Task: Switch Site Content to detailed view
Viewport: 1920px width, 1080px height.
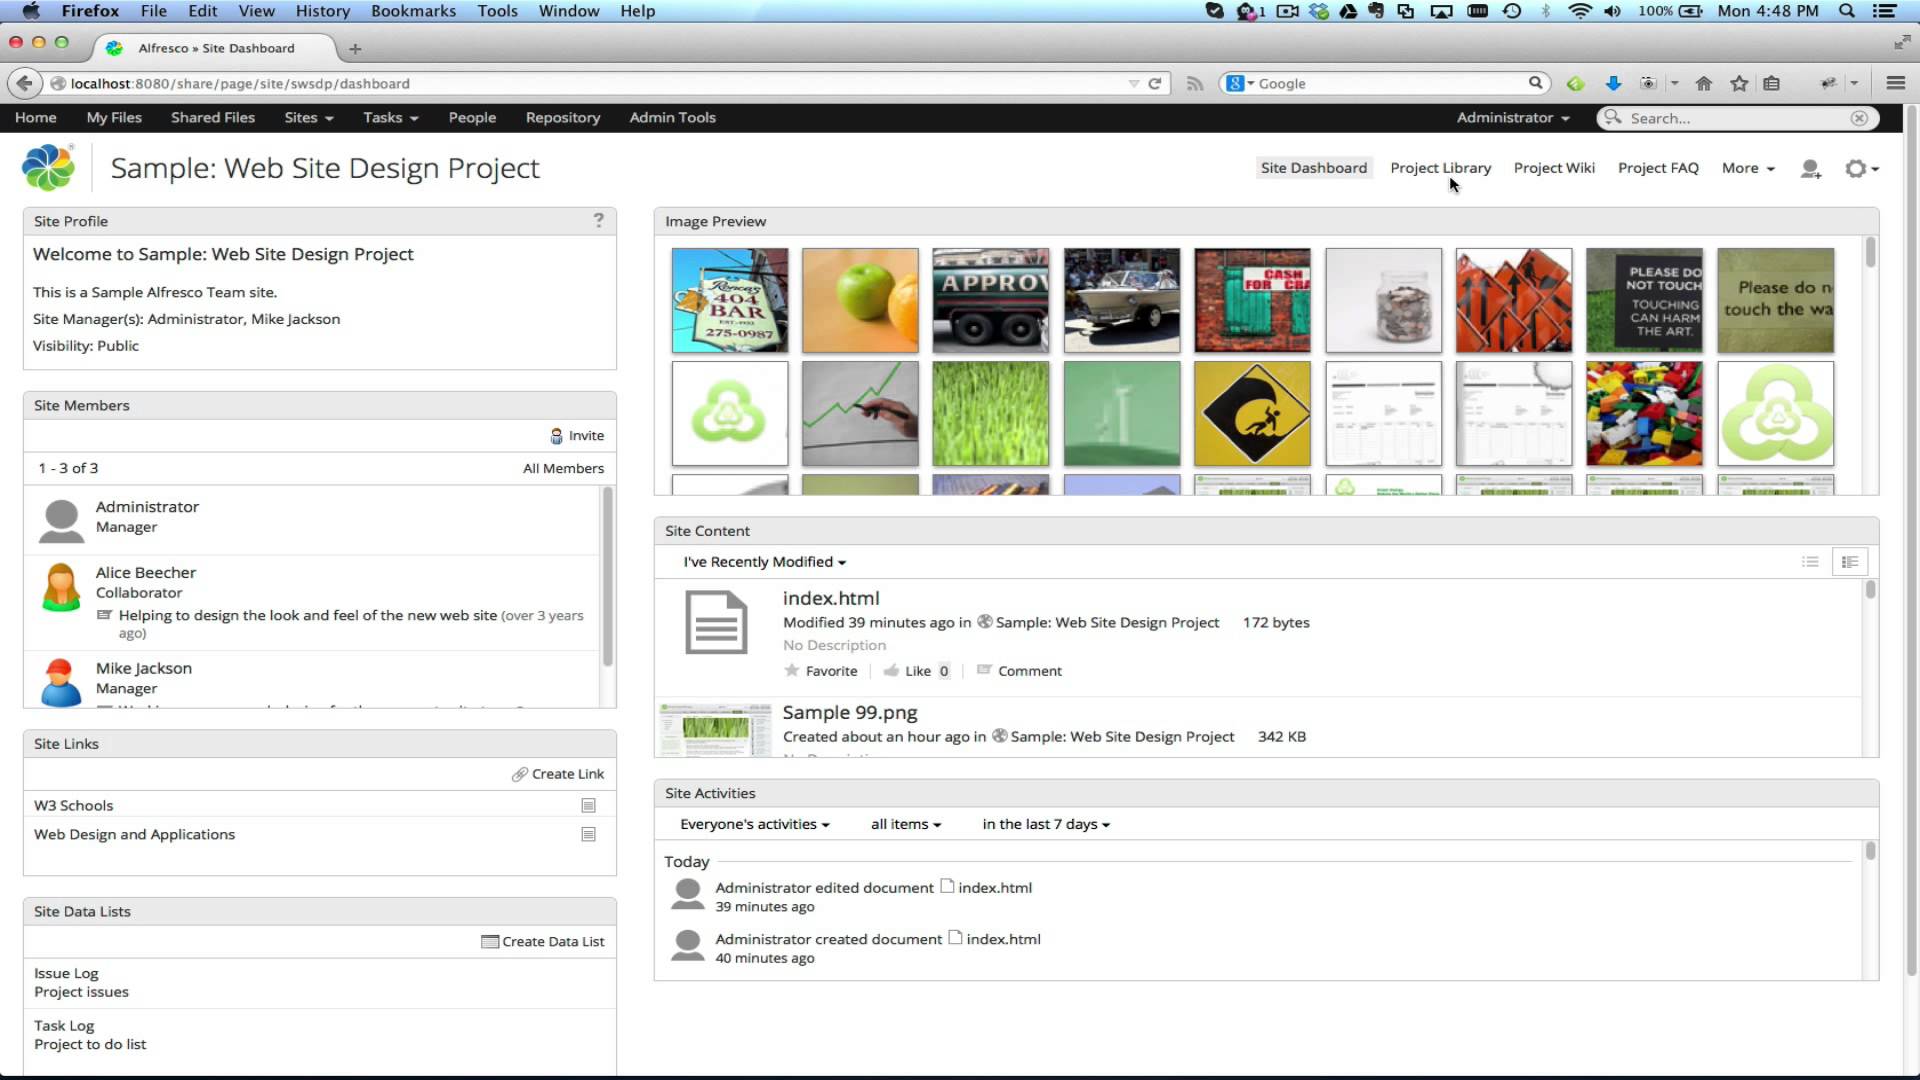Action: [1850, 562]
